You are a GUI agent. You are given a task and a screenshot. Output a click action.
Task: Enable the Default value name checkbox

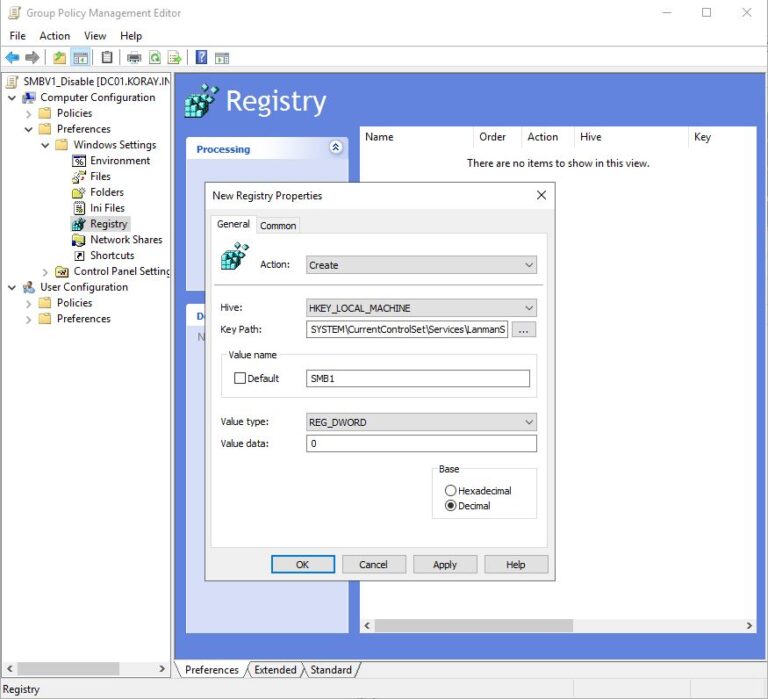[x=240, y=379]
